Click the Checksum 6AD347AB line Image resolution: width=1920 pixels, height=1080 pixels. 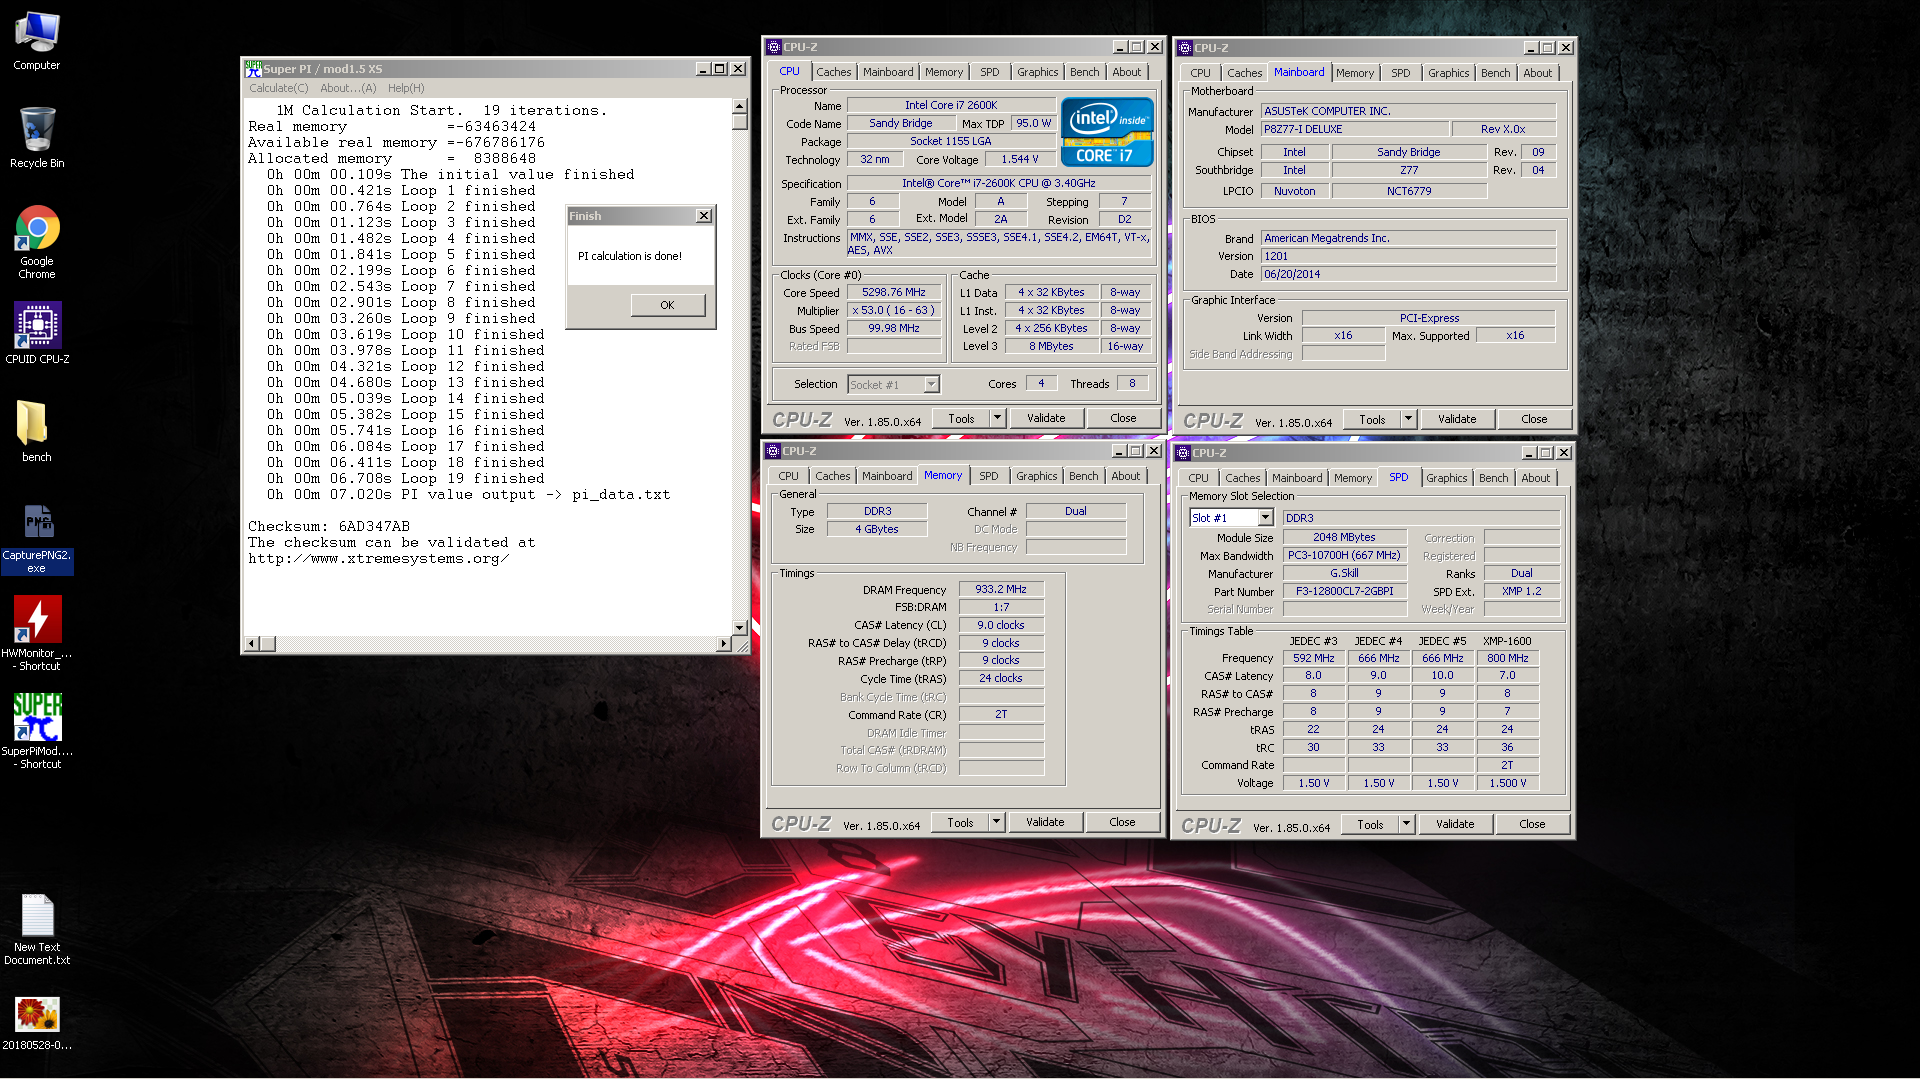(x=329, y=526)
